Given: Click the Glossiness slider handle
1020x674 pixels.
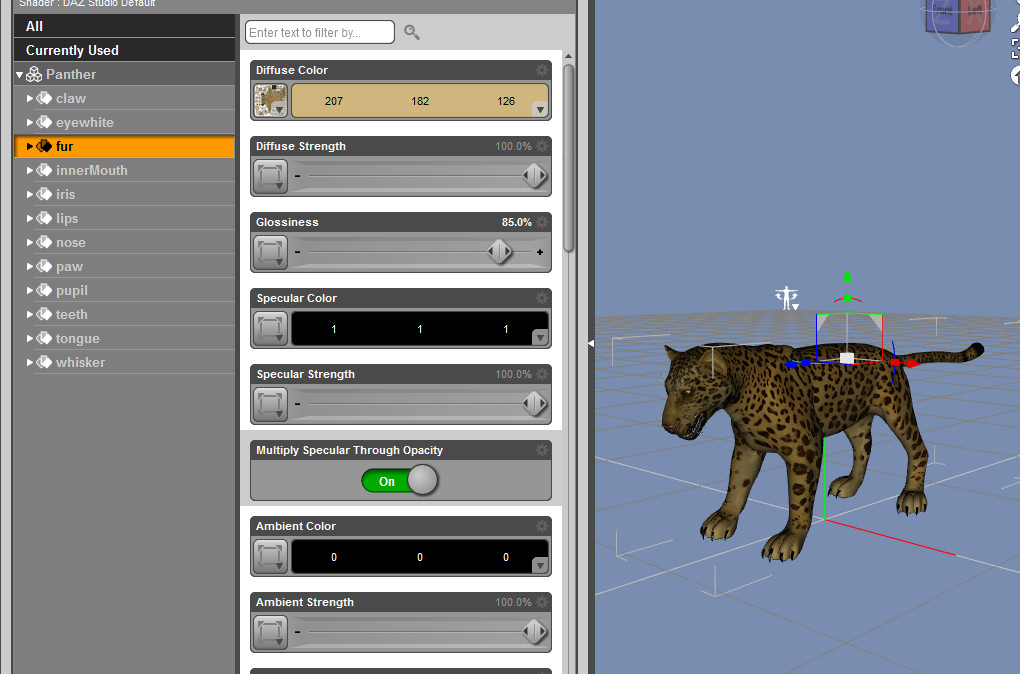Looking at the screenshot, I should point(500,252).
